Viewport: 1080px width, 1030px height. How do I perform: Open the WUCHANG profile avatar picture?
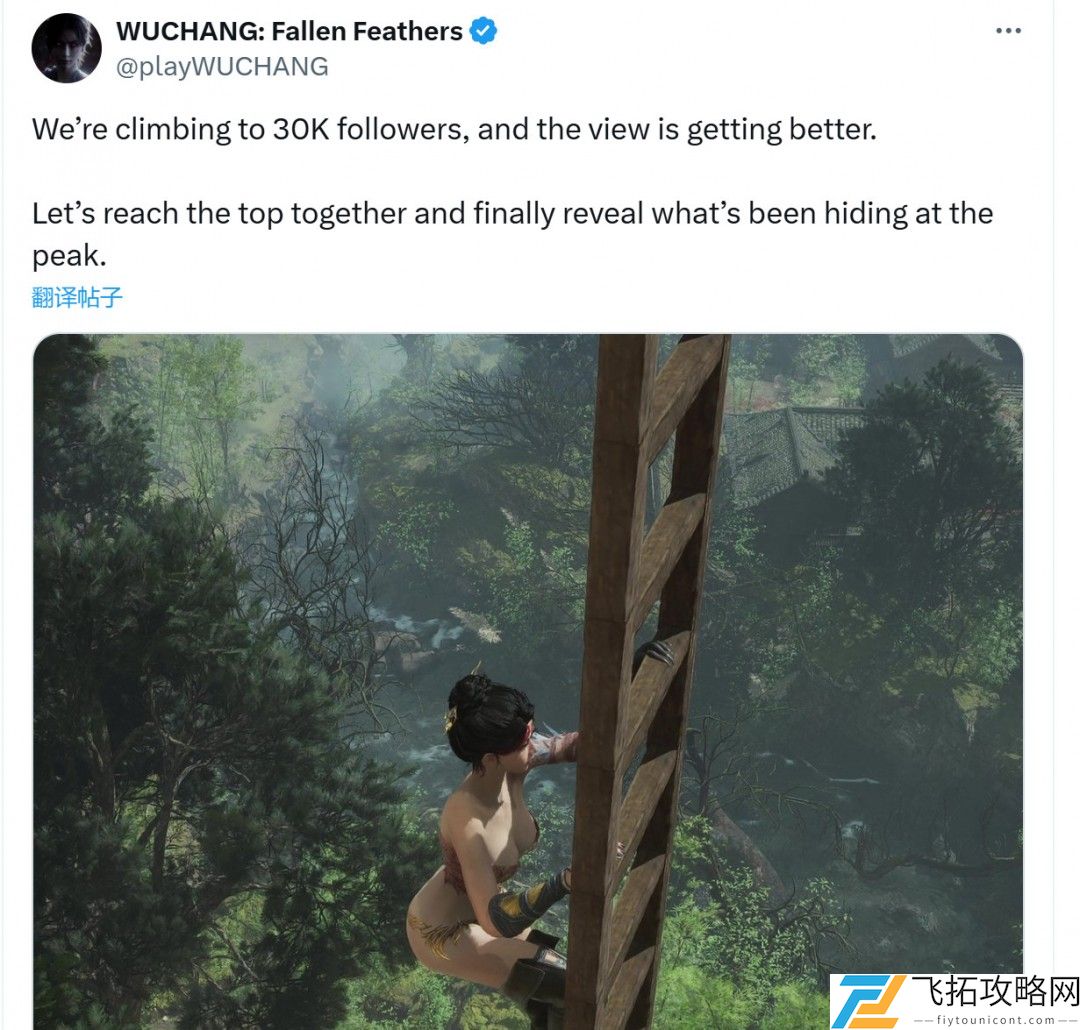click(x=67, y=48)
